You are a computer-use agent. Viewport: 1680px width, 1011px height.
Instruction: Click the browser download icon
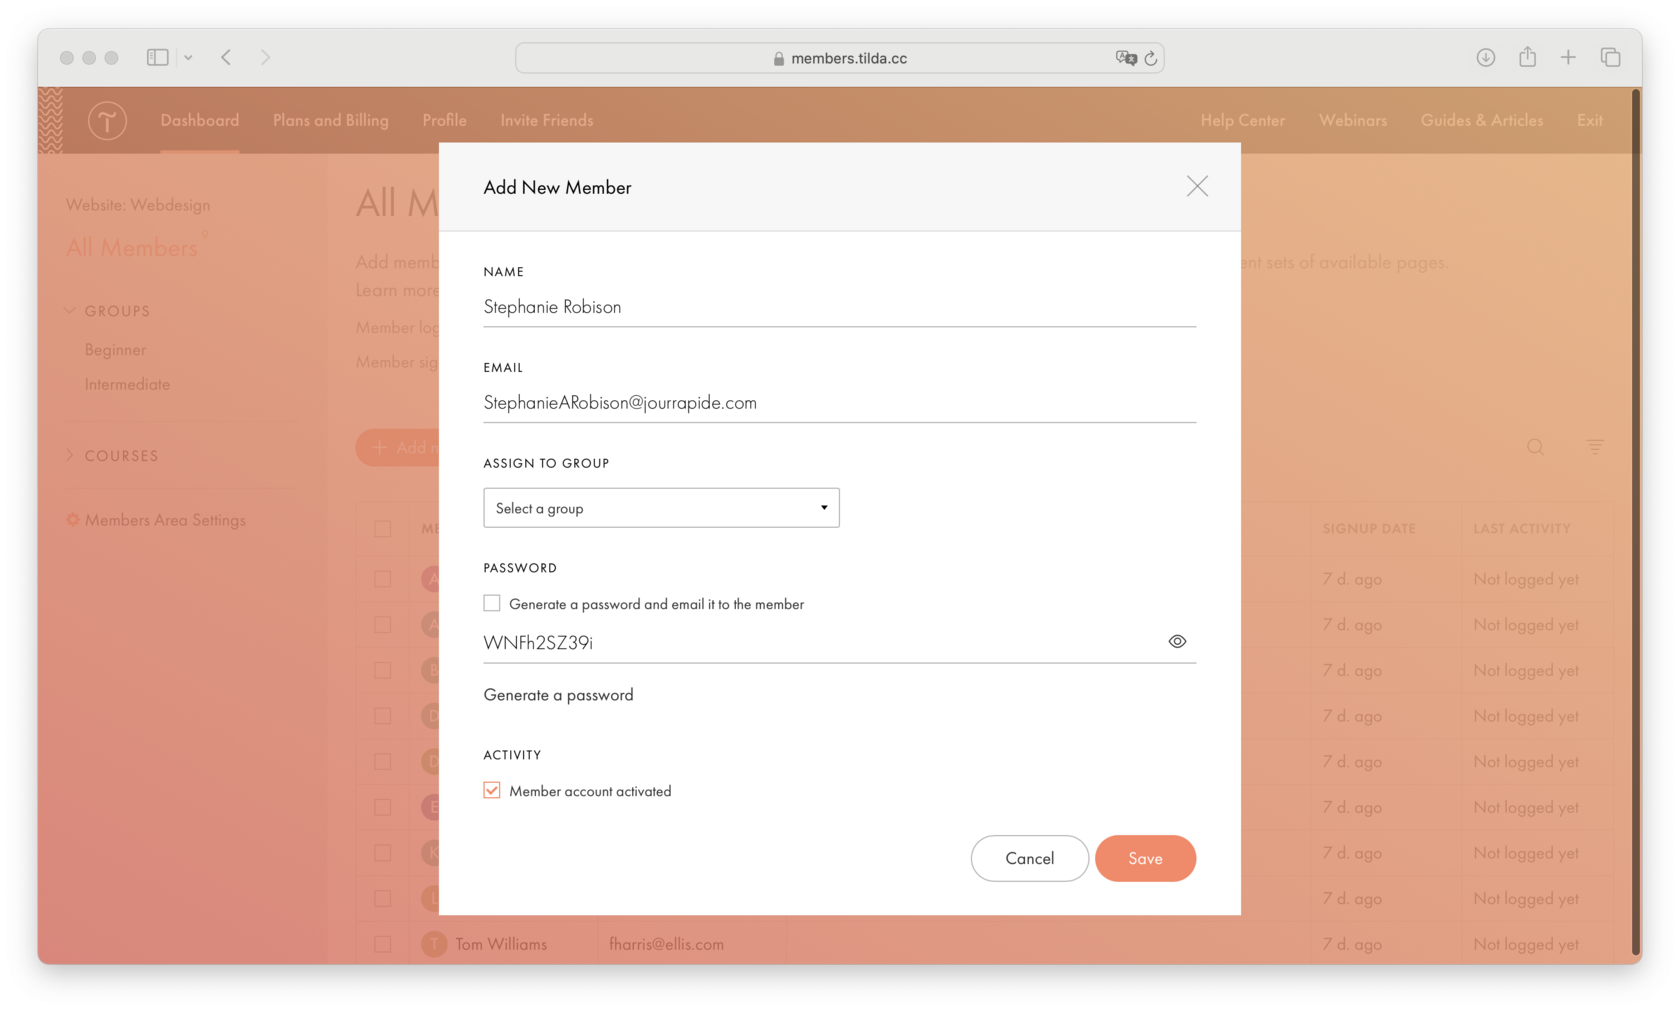pyautogui.click(x=1486, y=57)
